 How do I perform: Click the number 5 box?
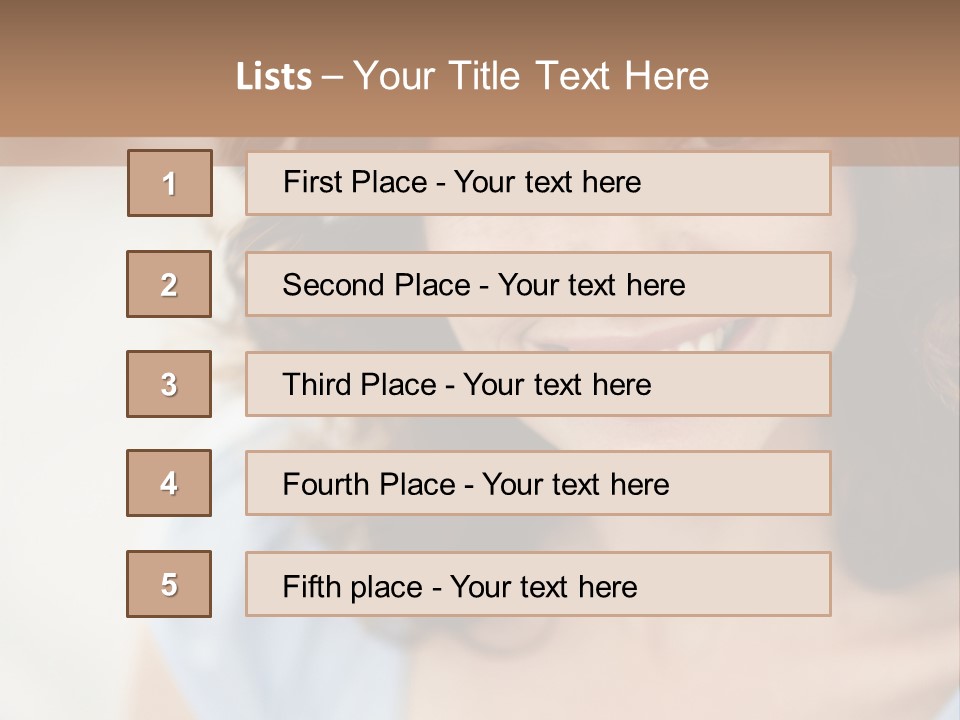tap(169, 584)
